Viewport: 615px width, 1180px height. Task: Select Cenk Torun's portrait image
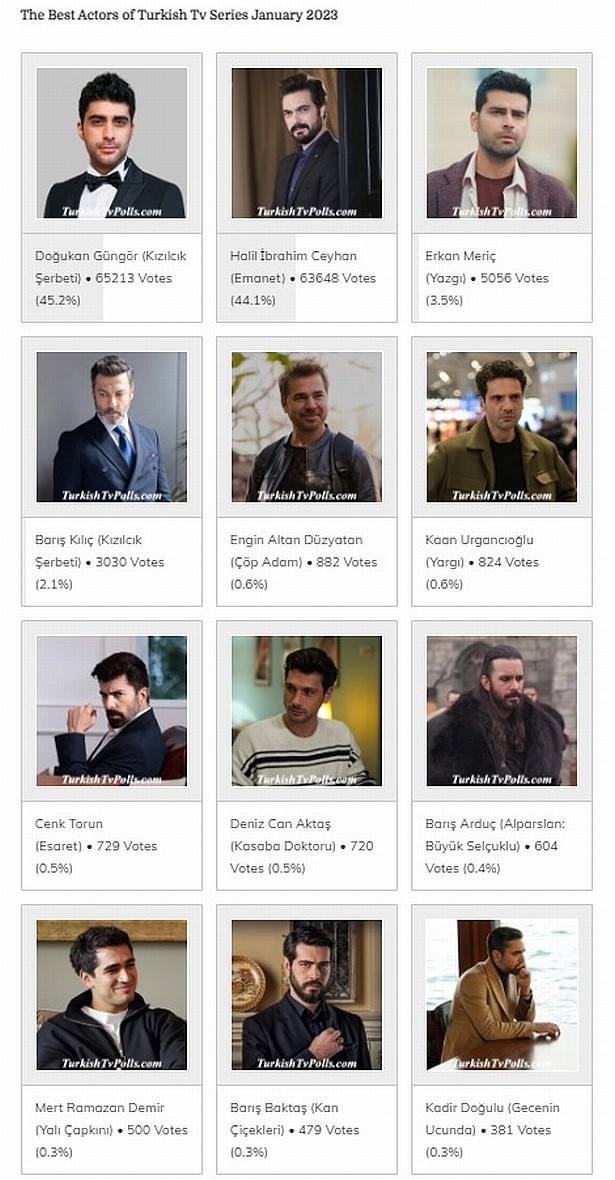click(112, 711)
